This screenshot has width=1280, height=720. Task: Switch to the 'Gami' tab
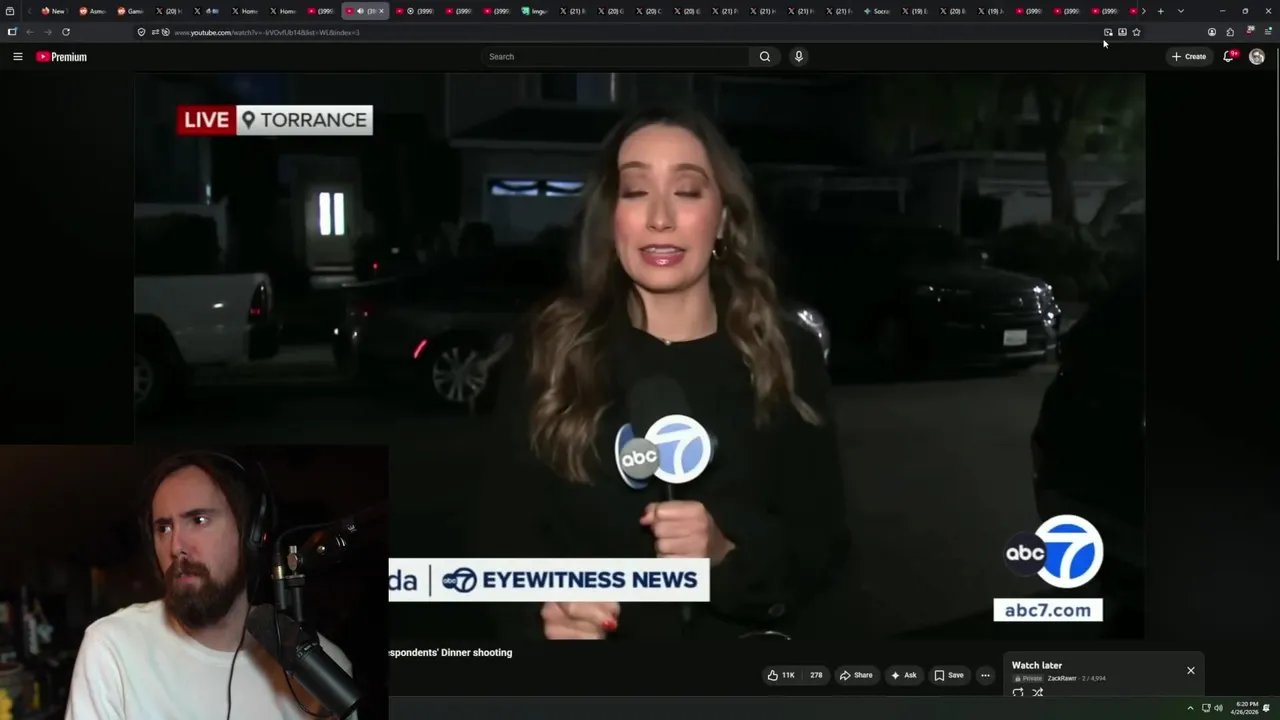coord(130,11)
